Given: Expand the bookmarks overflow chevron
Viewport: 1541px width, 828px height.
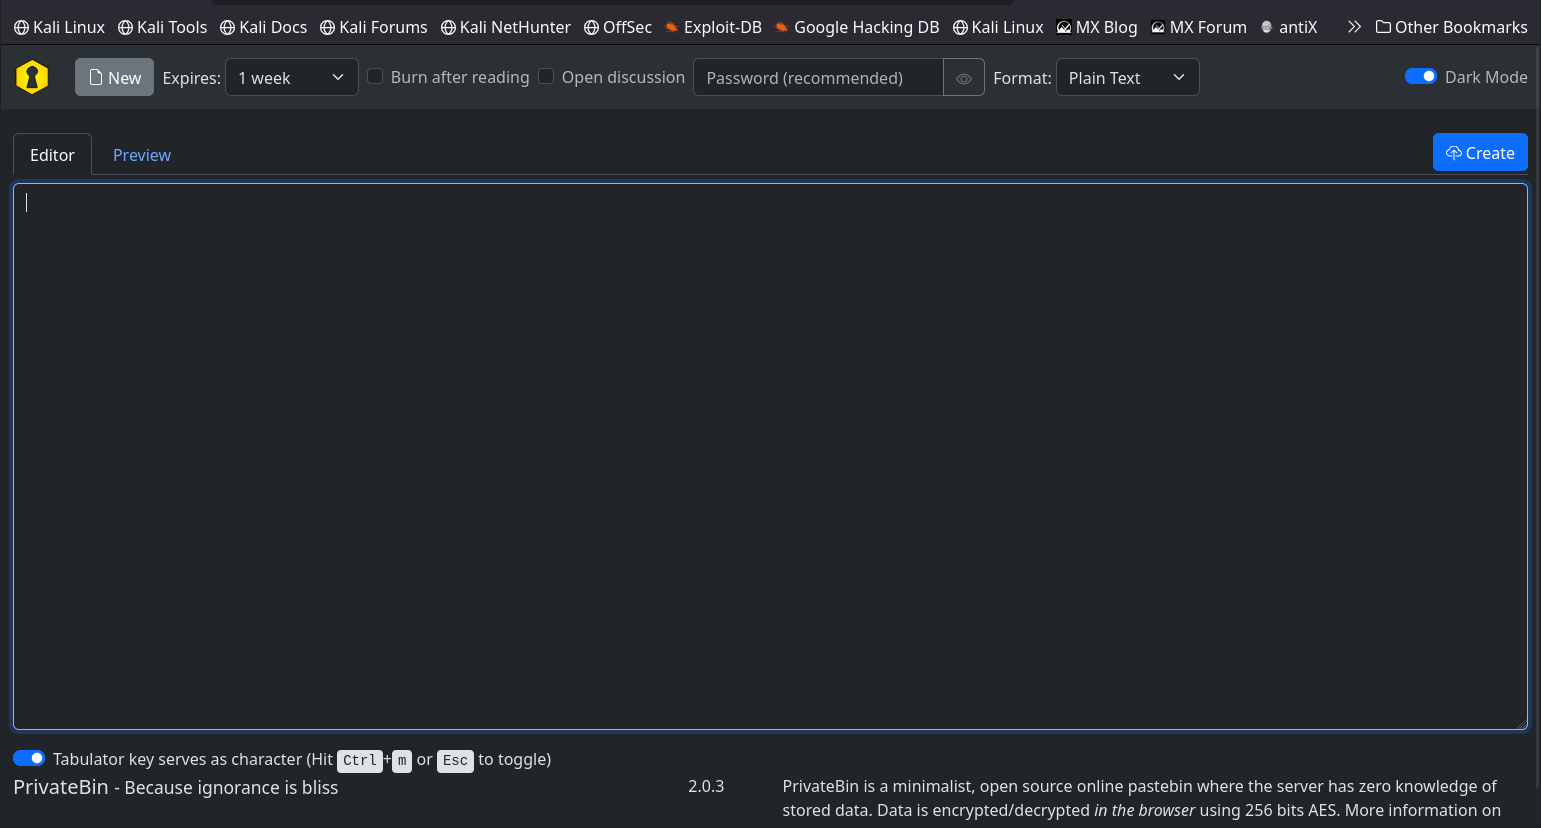Looking at the screenshot, I should [x=1354, y=27].
